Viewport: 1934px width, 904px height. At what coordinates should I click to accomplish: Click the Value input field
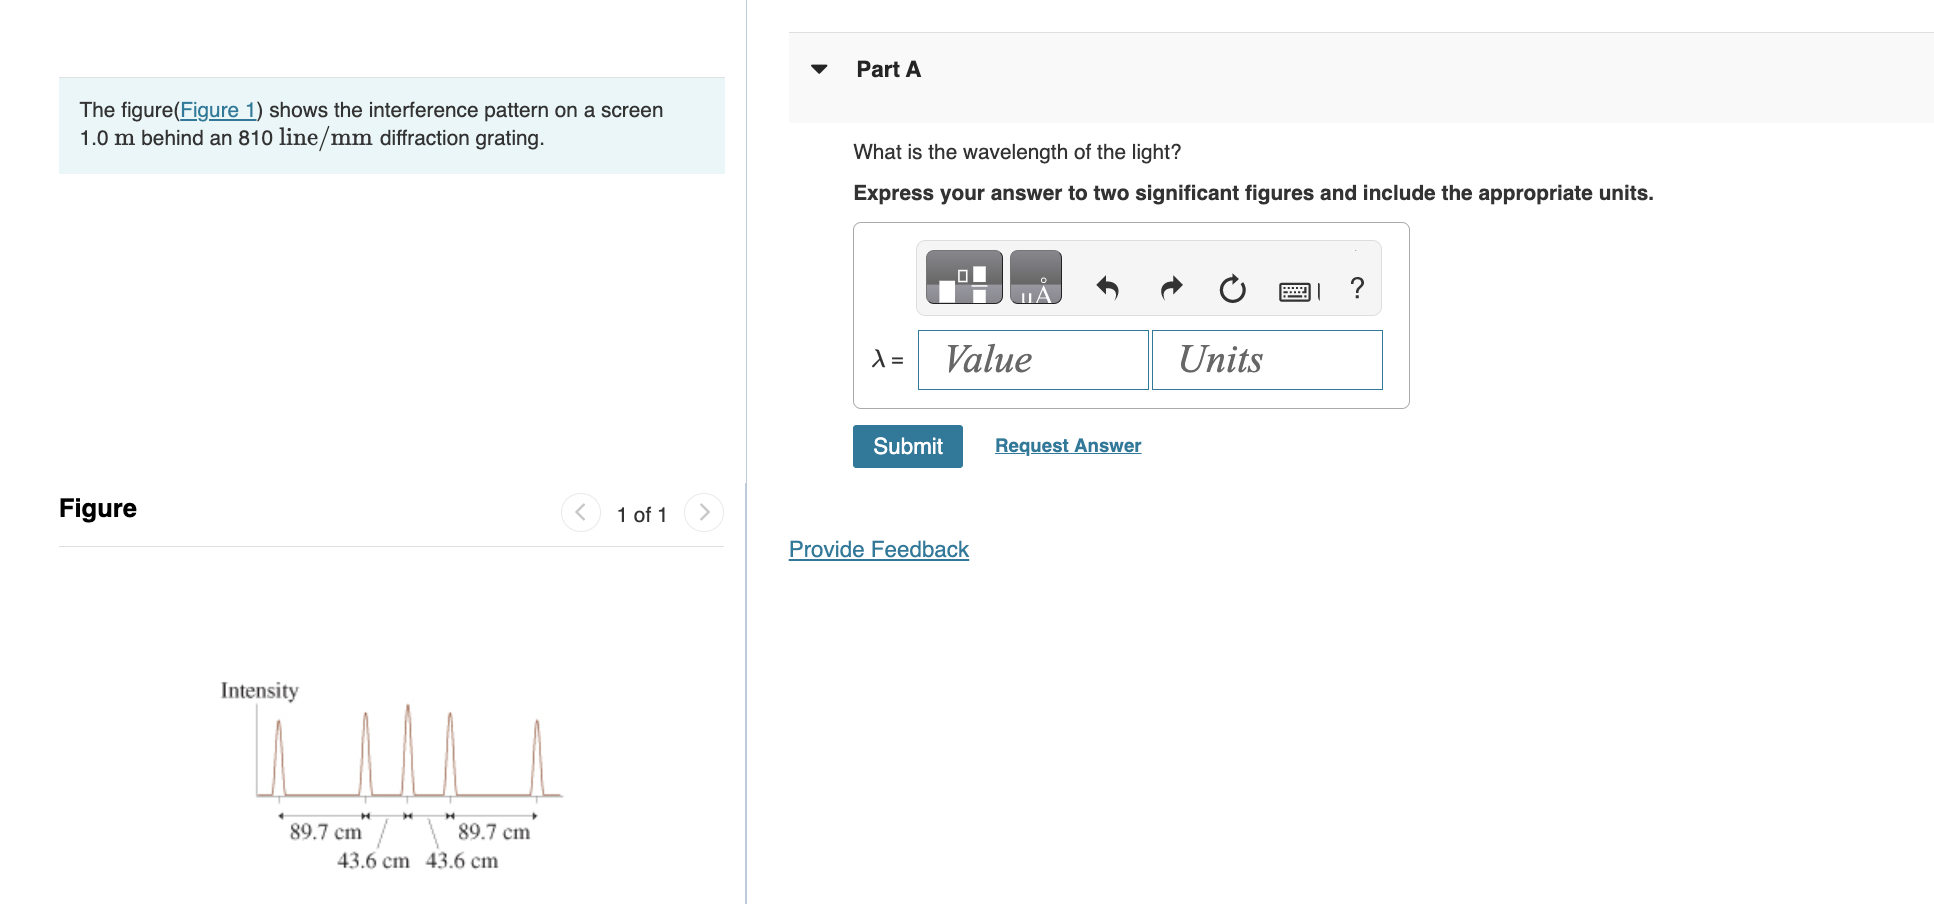[1033, 360]
